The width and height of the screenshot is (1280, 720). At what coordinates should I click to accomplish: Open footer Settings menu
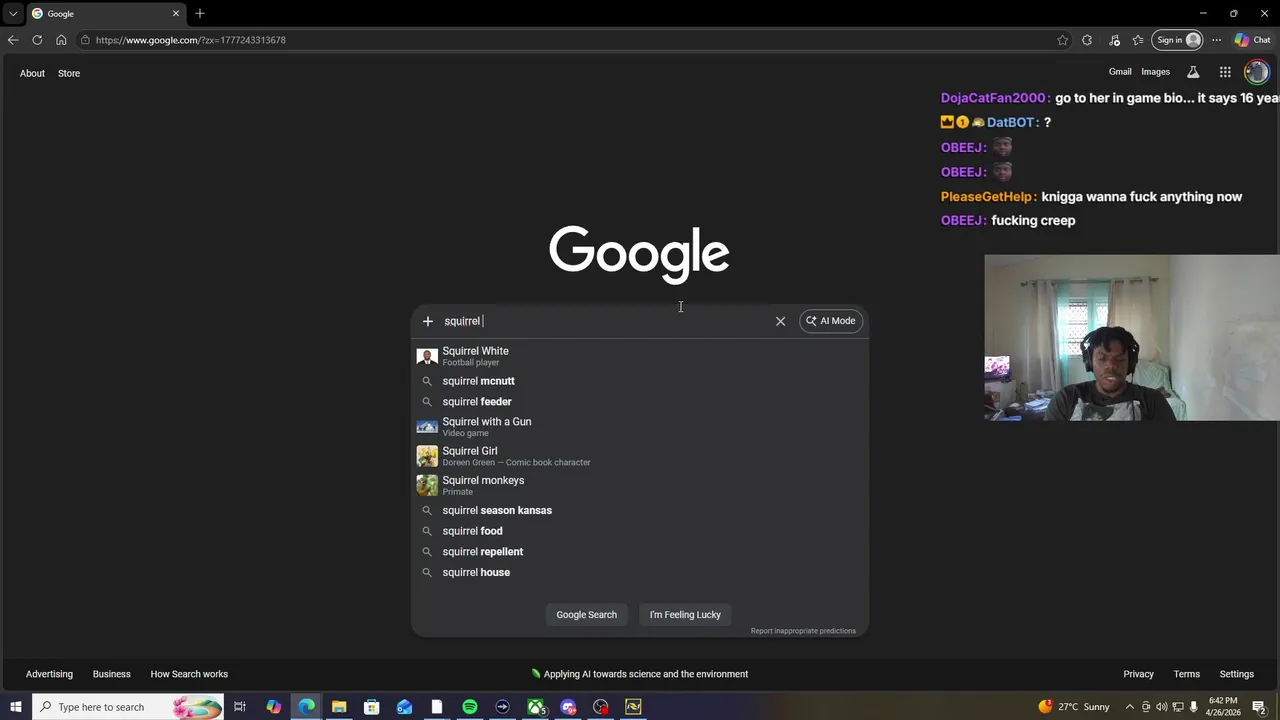(x=1237, y=674)
